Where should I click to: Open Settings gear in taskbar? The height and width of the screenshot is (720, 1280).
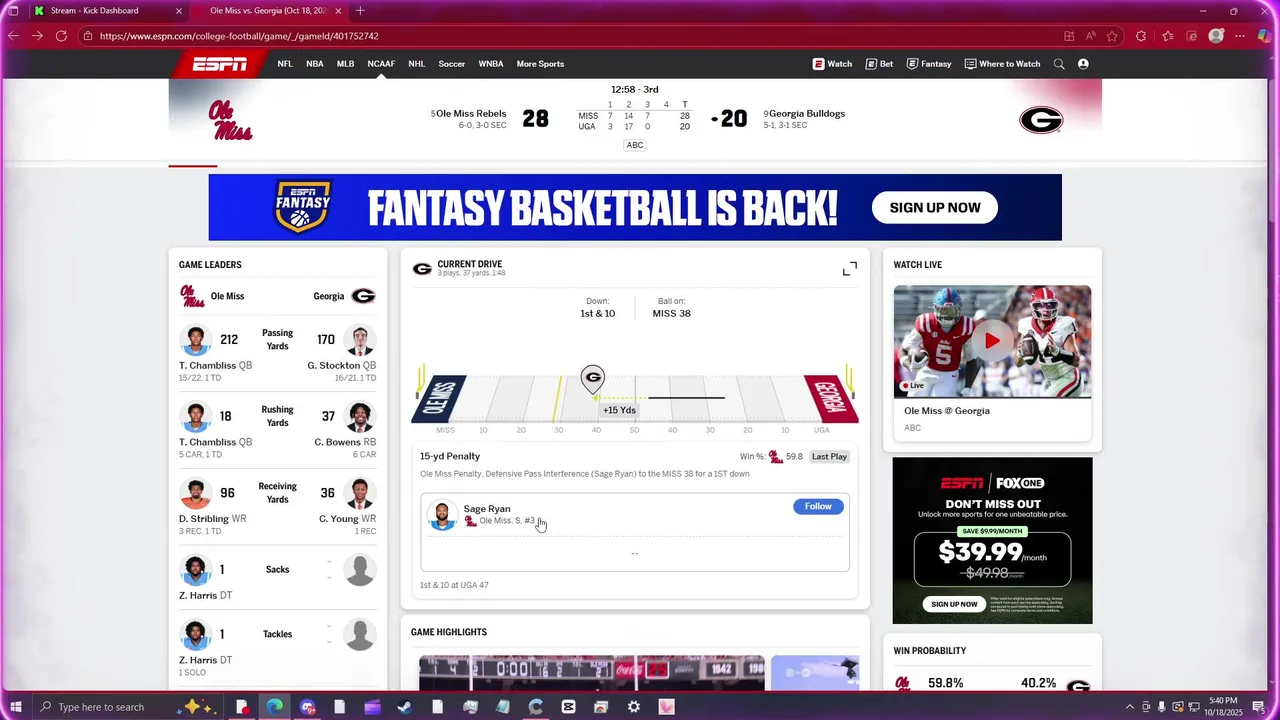pos(634,707)
